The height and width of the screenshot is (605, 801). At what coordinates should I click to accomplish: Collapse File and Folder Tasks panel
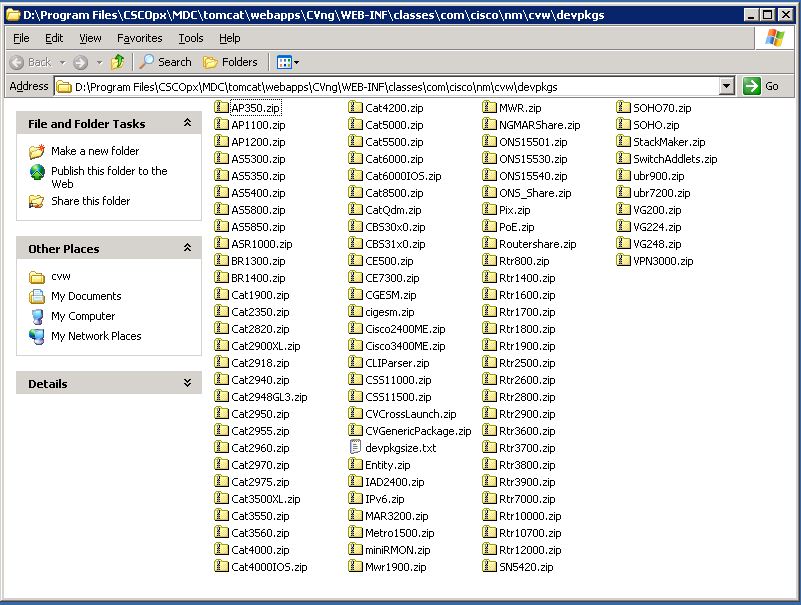[x=187, y=123]
